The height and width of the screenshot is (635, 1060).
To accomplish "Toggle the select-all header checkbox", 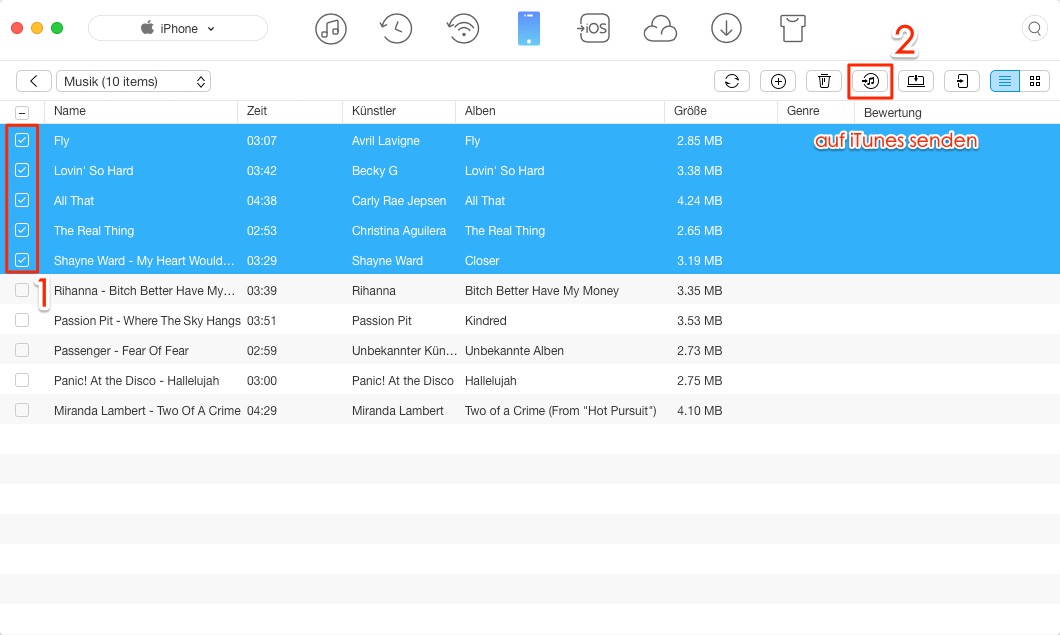I will (x=22, y=113).
